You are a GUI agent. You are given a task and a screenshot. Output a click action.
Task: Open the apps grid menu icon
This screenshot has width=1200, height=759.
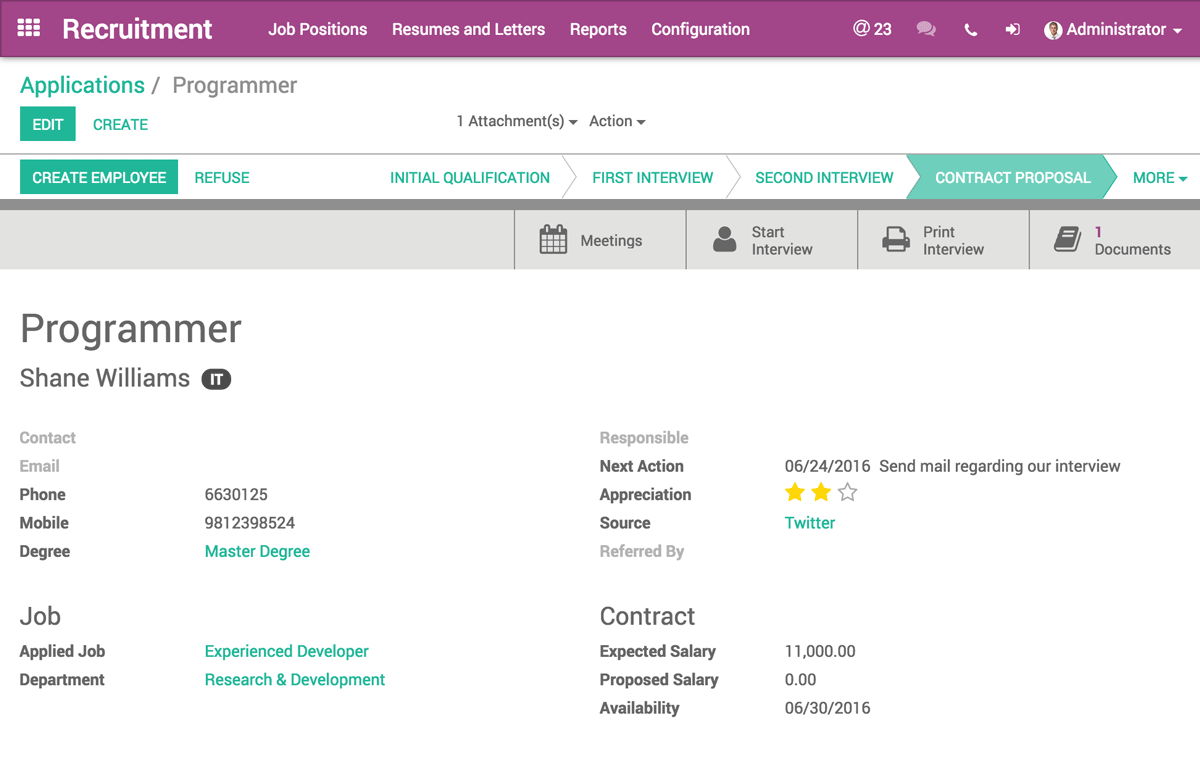point(29,28)
